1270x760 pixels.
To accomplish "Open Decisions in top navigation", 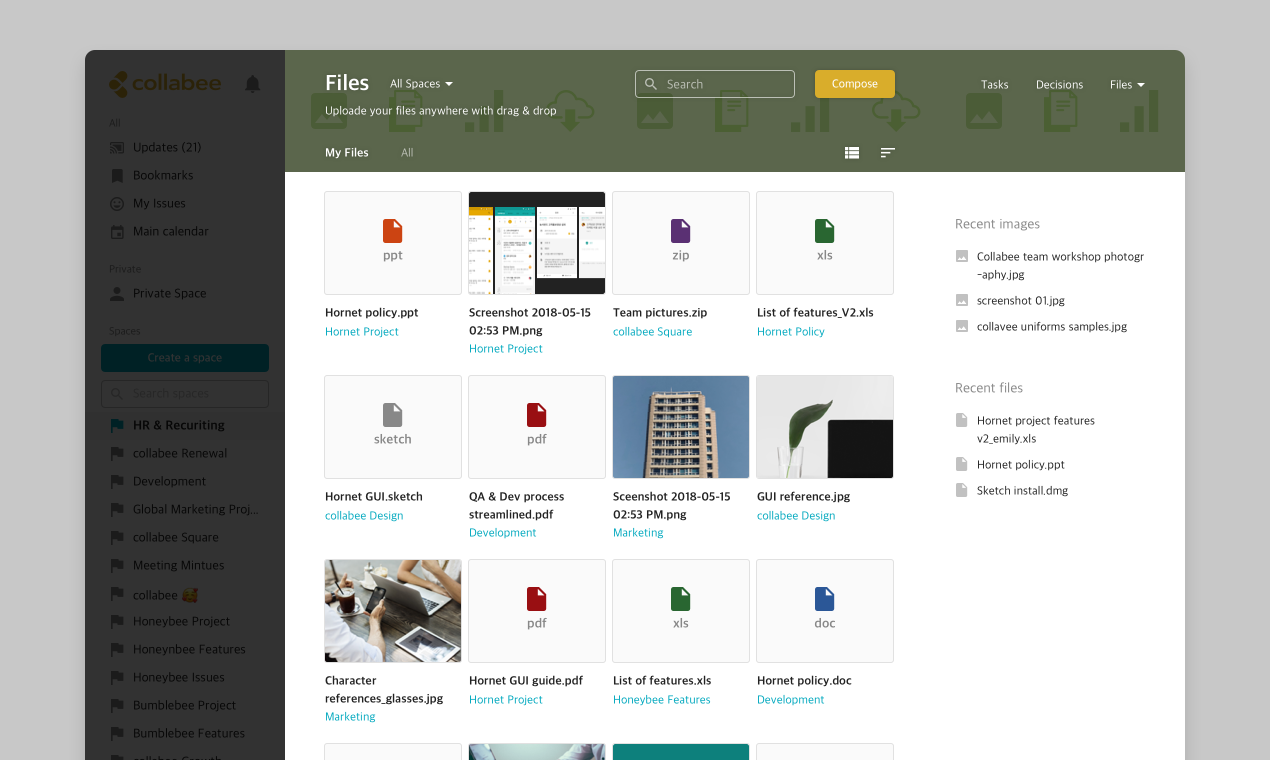I will [x=1059, y=85].
